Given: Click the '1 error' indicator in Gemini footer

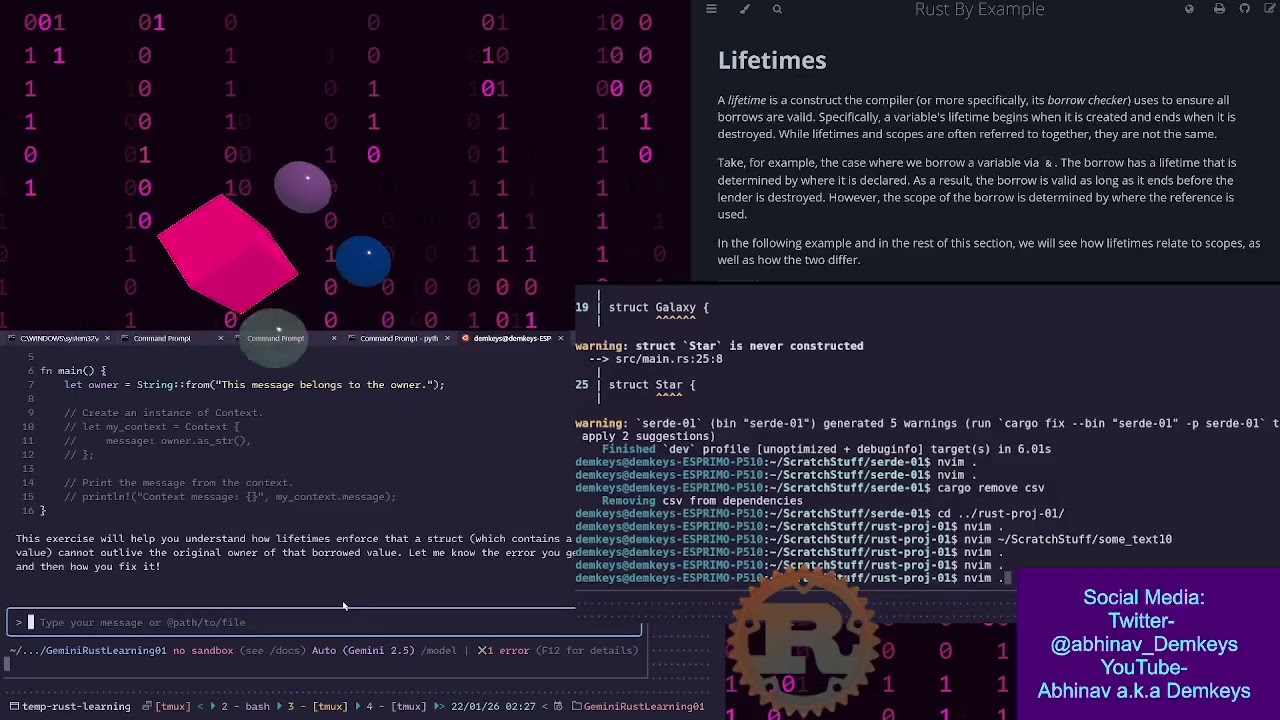Looking at the screenshot, I should pos(503,650).
